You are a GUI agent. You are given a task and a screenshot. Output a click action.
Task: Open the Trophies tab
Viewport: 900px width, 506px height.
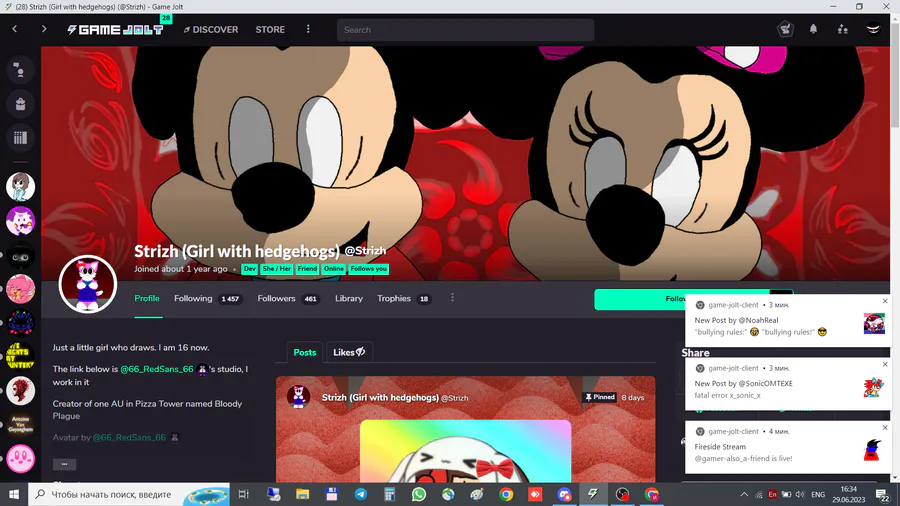(x=404, y=298)
